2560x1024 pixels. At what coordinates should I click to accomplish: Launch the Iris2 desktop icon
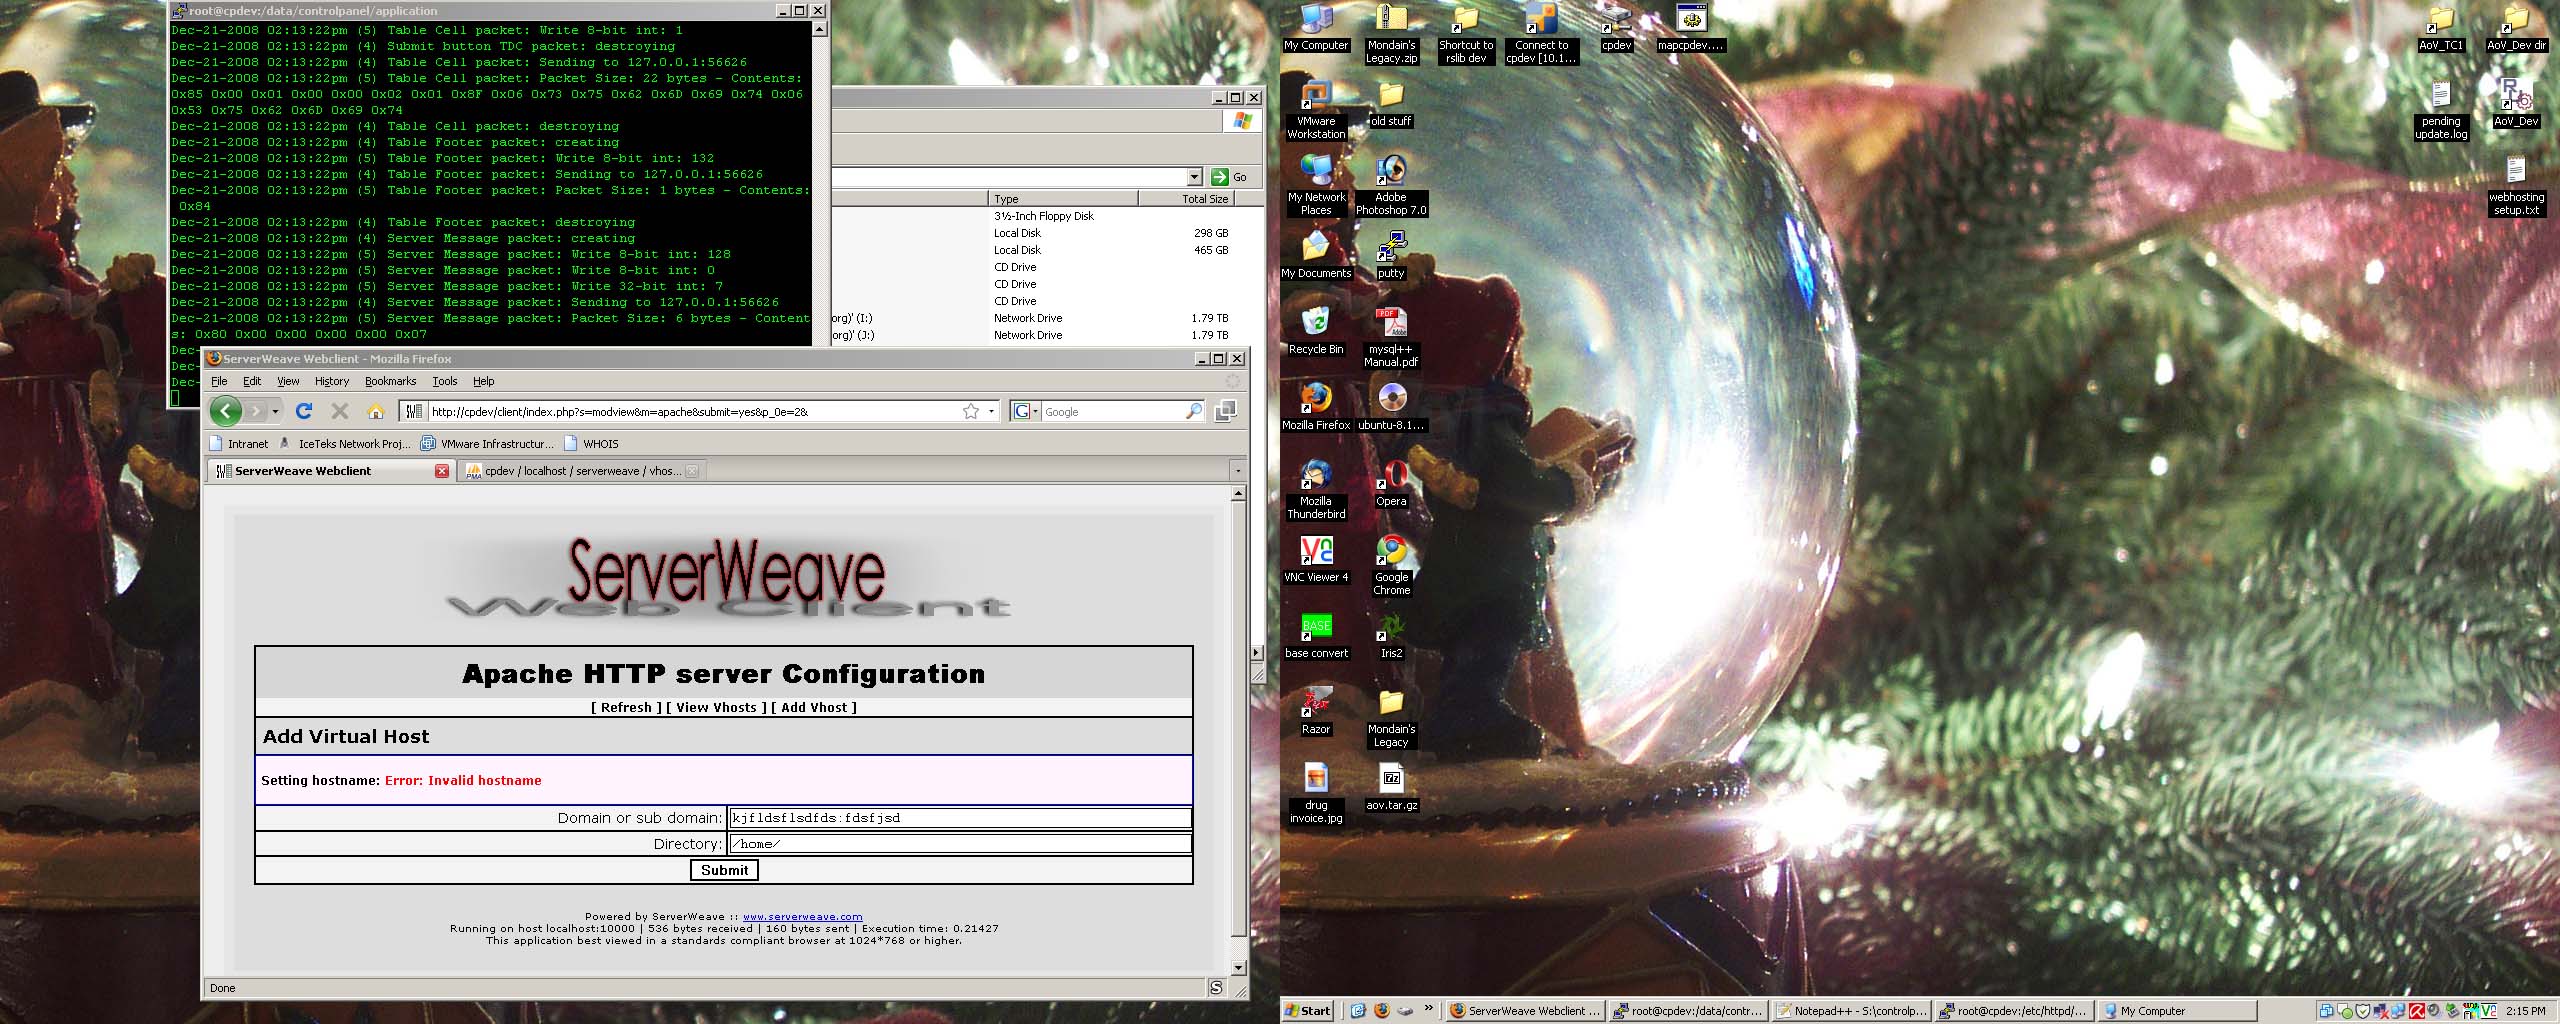(1391, 636)
